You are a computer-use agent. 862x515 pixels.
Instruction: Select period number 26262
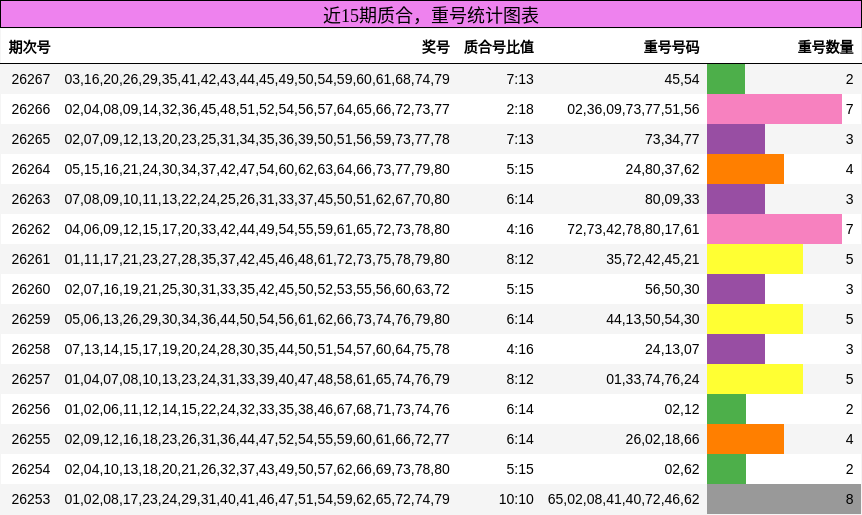point(31,229)
